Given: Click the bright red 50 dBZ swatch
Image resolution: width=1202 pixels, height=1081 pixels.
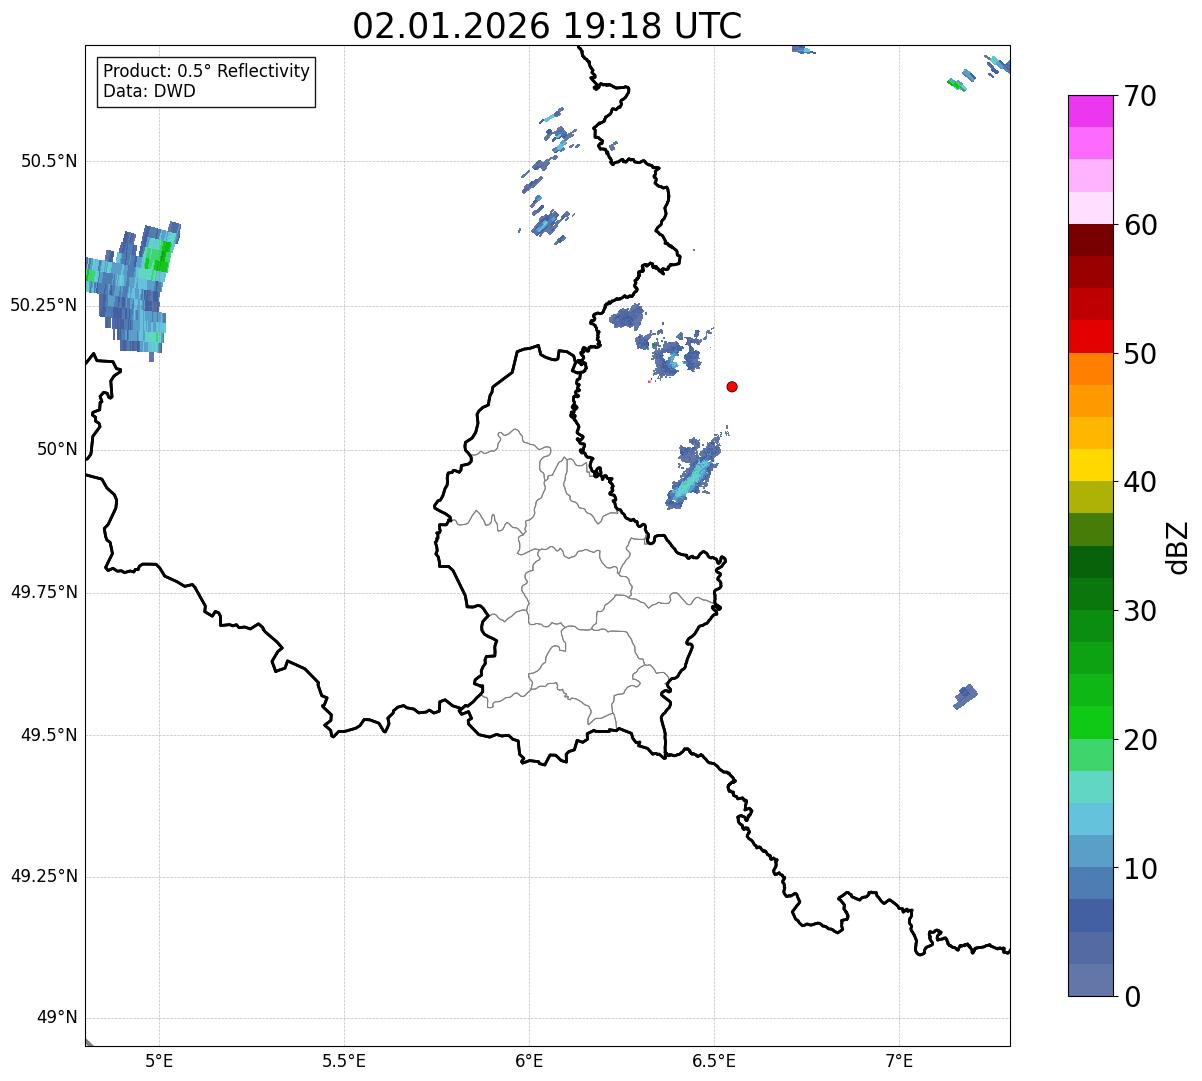Looking at the screenshot, I should (1091, 337).
